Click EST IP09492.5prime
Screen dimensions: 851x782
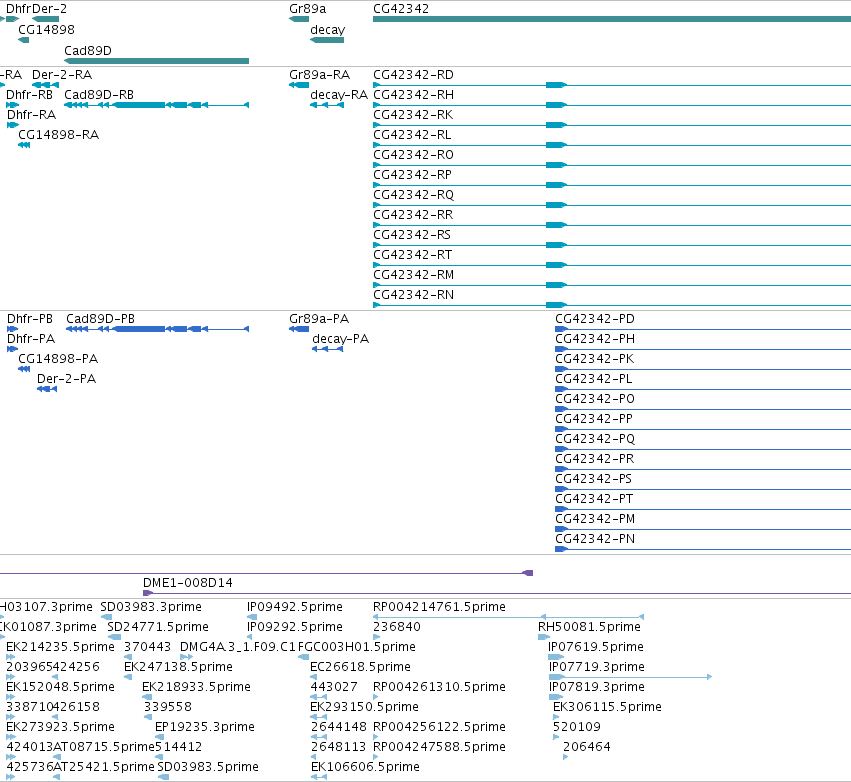[x=295, y=607]
